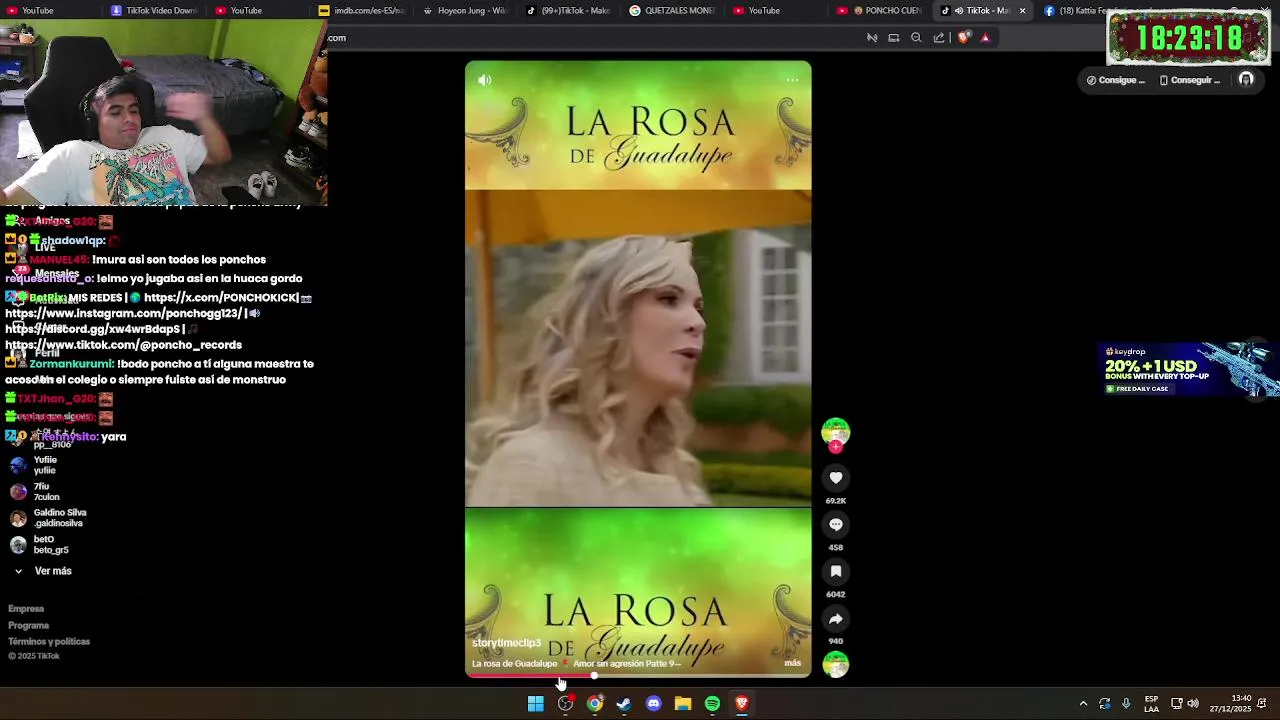The image size is (1280, 720).
Task: Open Steam from the taskbar
Action: [624, 704]
